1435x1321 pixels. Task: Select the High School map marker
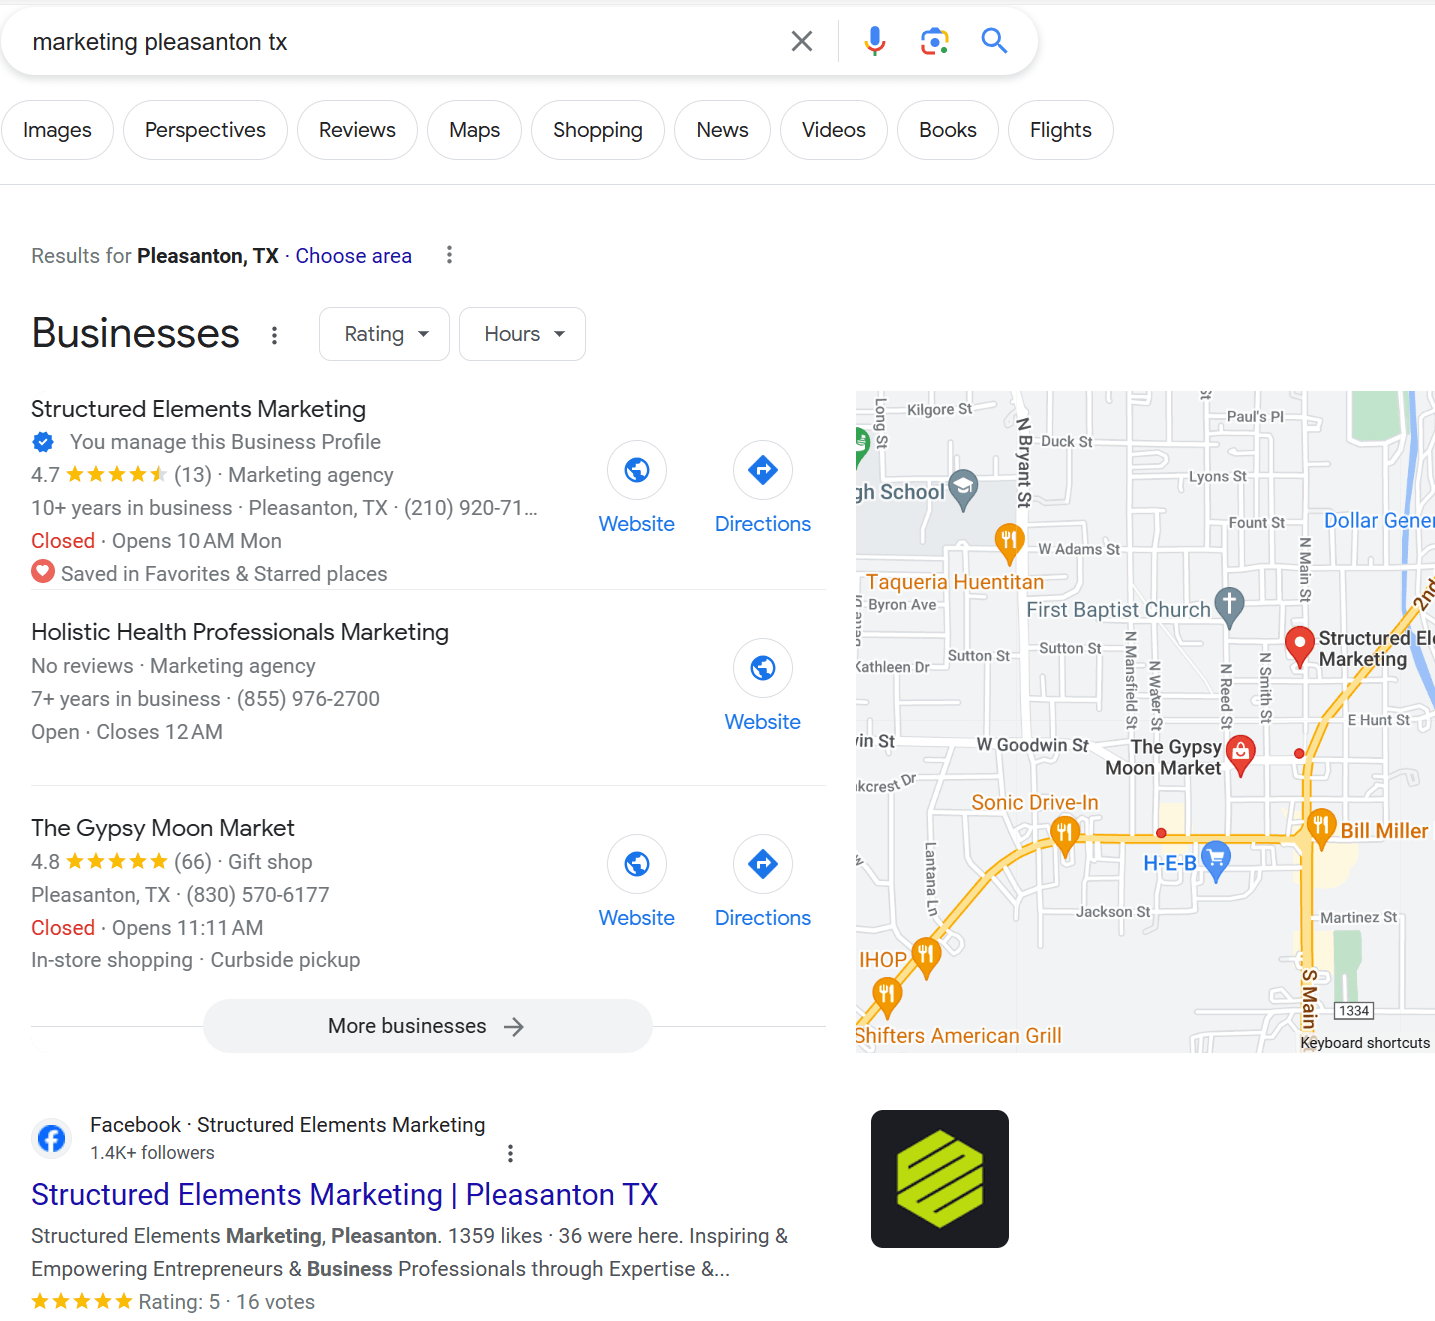tap(963, 490)
